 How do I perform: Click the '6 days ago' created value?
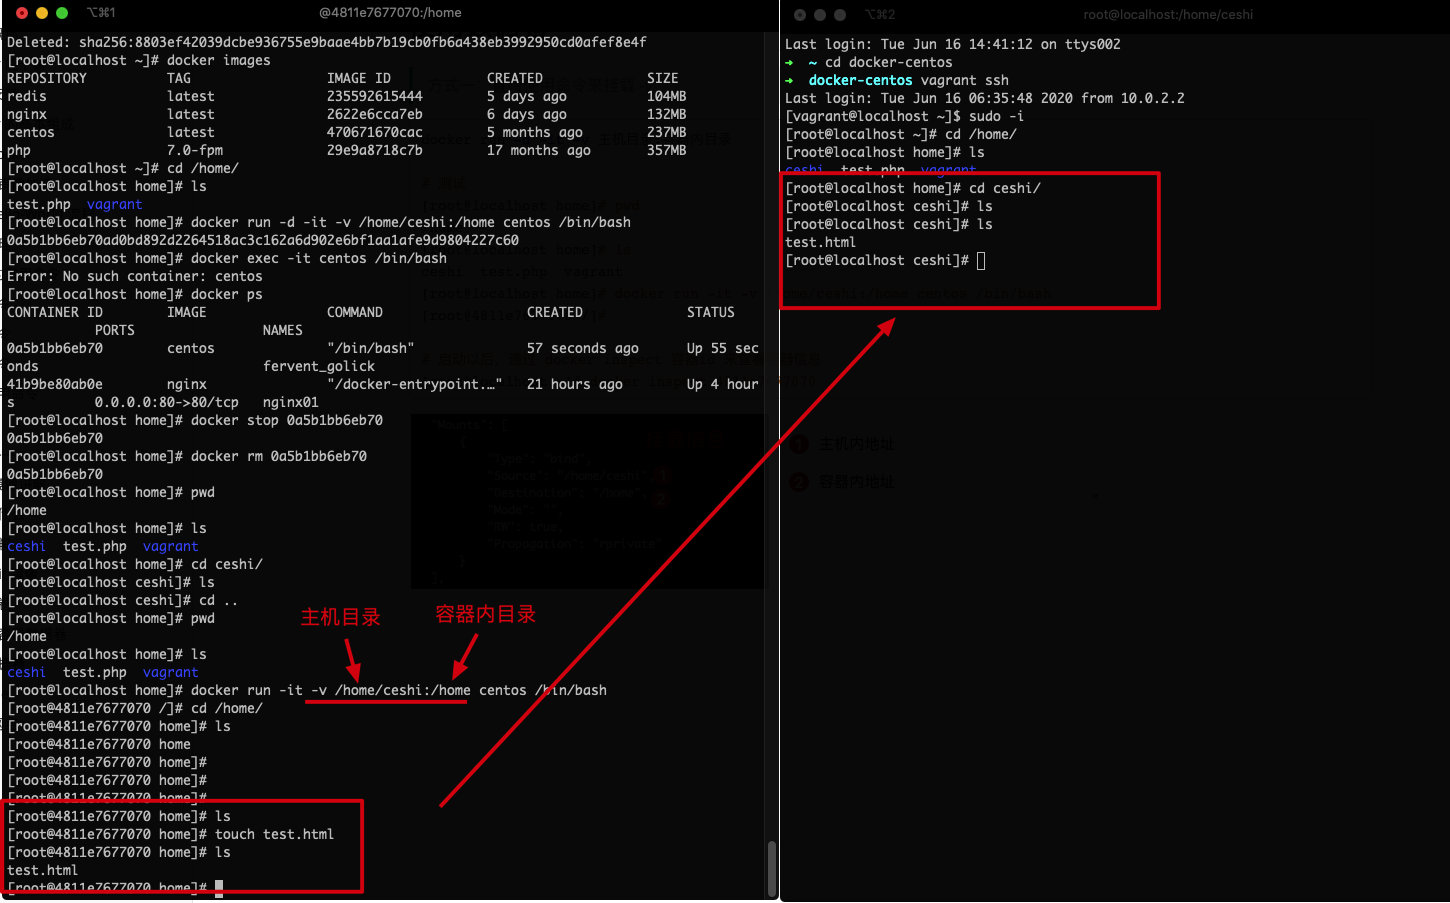coord(527,114)
